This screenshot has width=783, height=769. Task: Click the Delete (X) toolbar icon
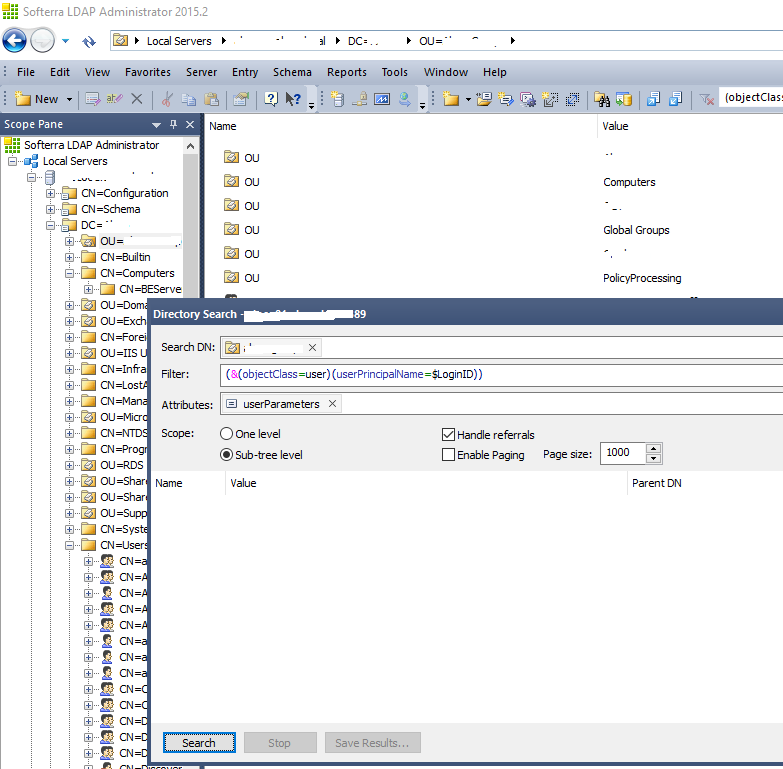pyautogui.click(x=137, y=99)
